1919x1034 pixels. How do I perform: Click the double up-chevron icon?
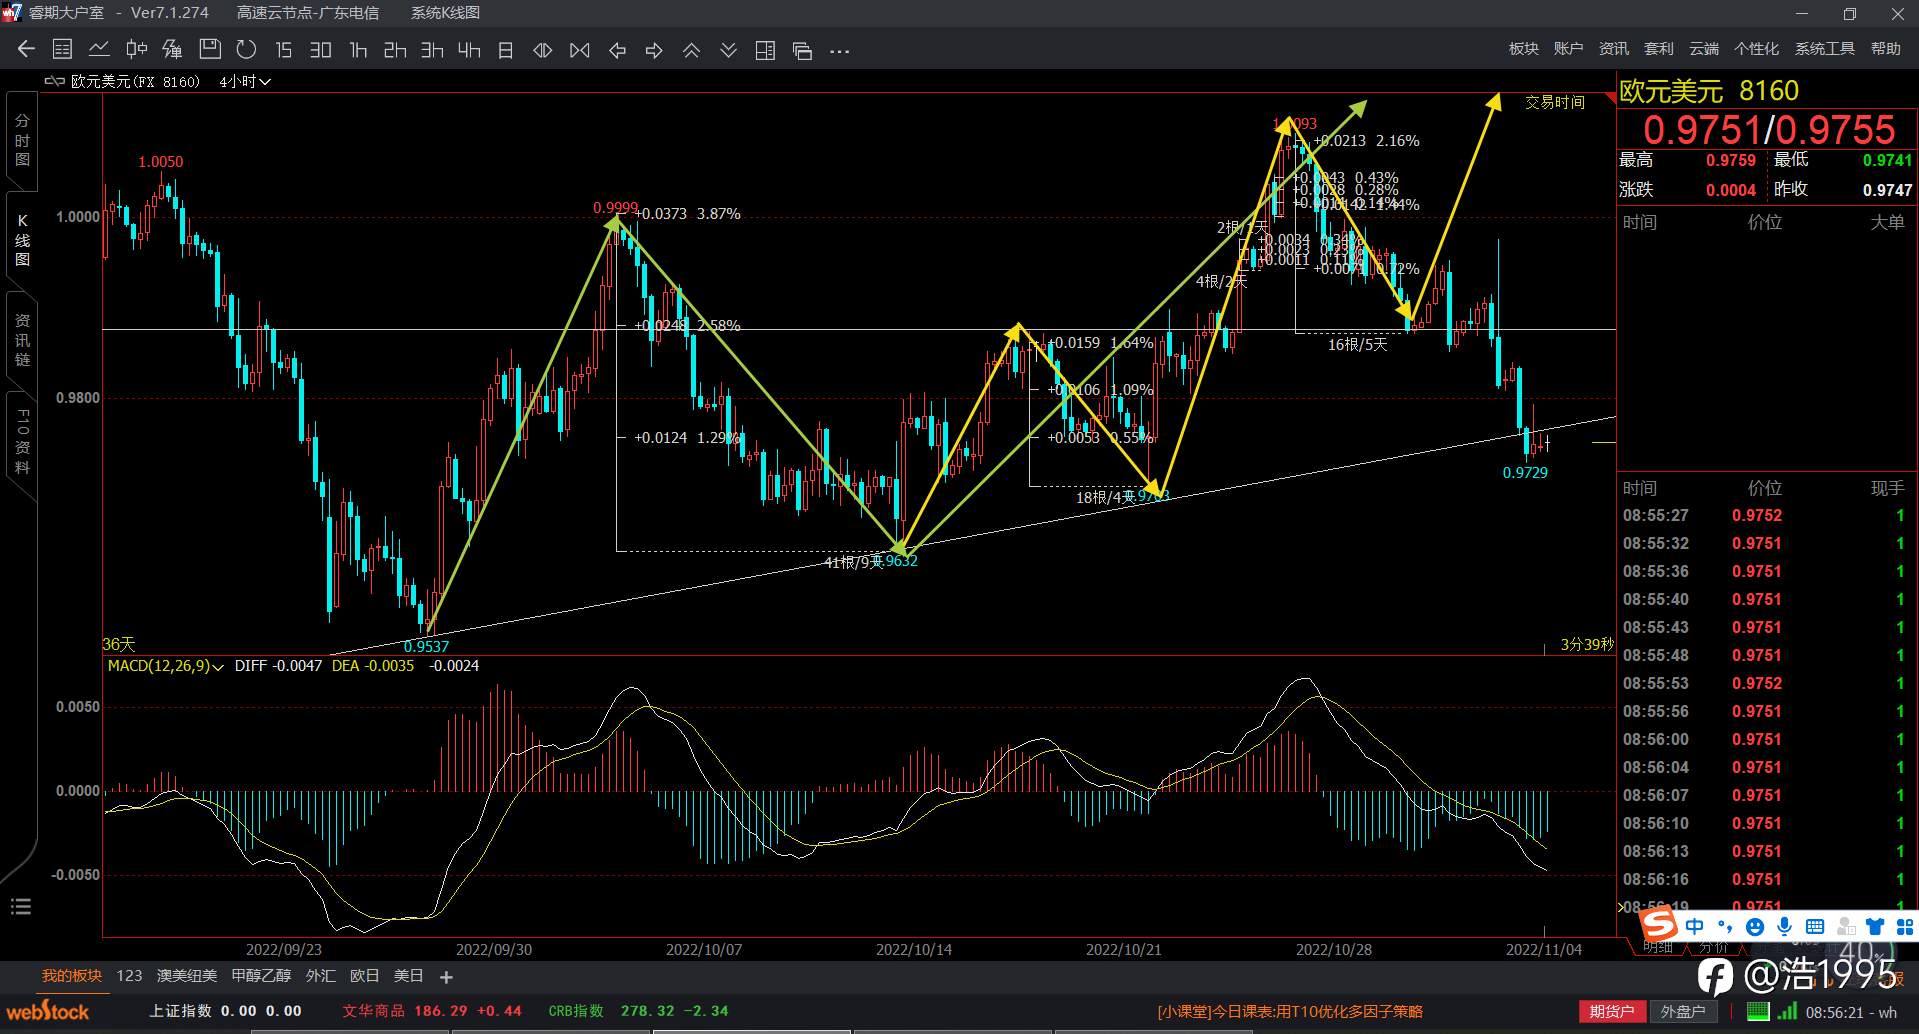click(691, 50)
